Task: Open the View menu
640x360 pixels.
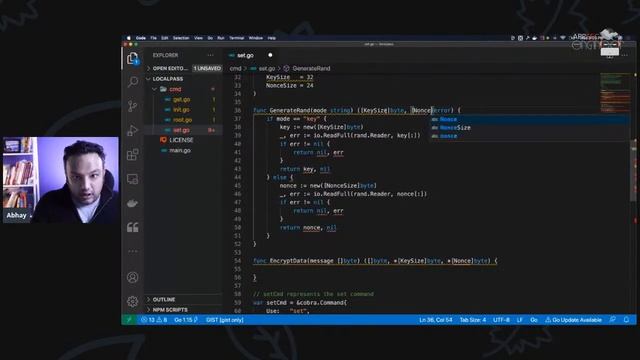Action: [x=198, y=38]
